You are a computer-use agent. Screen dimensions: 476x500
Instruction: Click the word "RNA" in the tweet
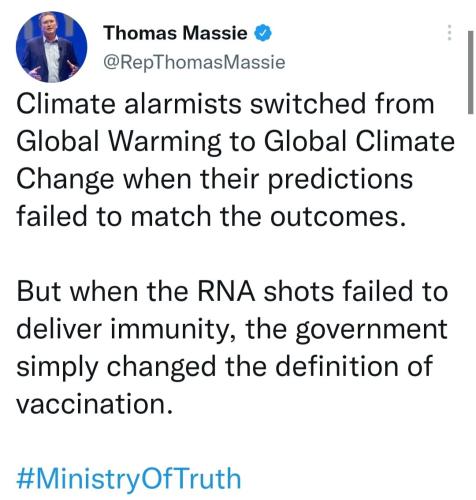226,291
